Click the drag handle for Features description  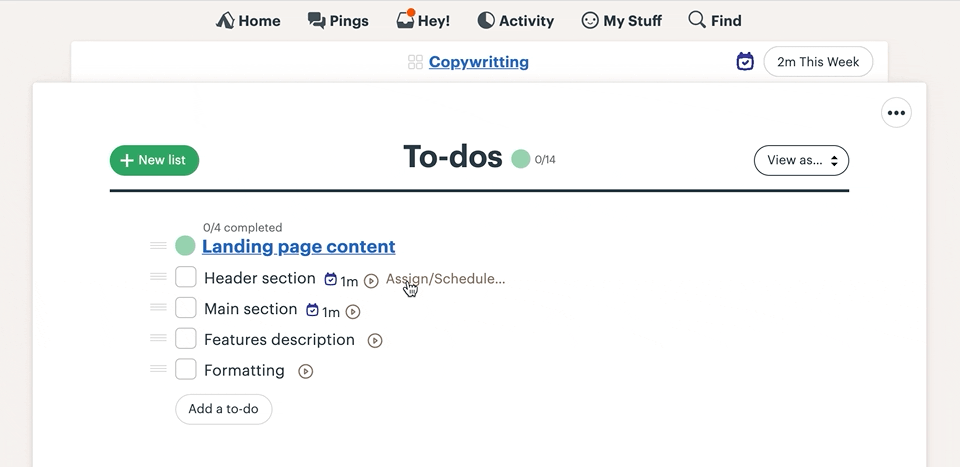pos(158,337)
